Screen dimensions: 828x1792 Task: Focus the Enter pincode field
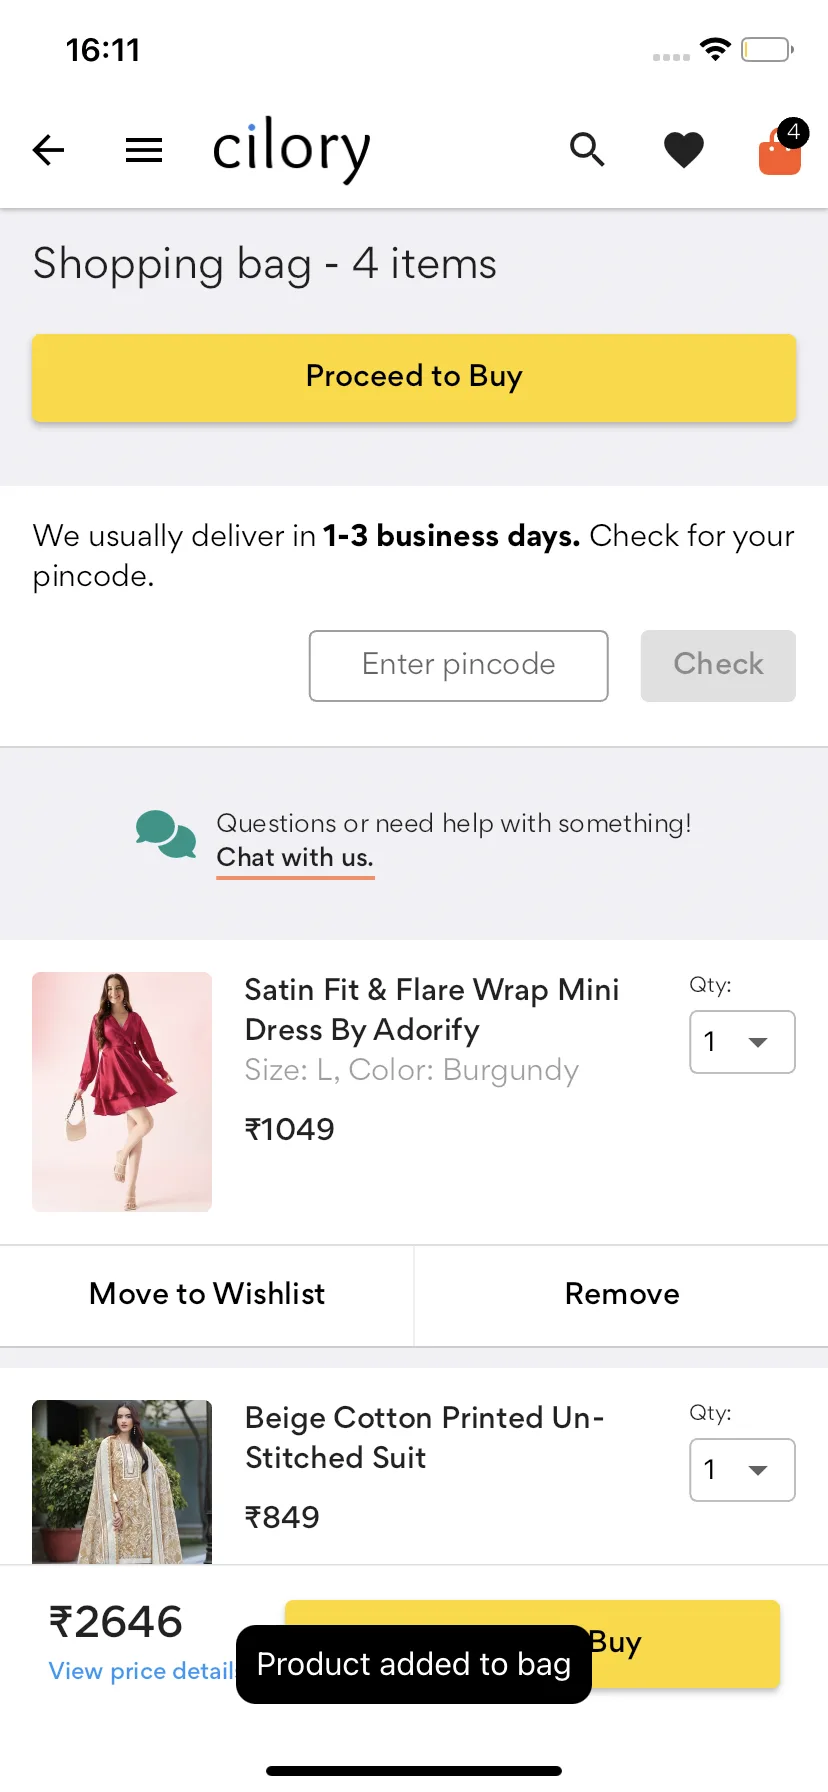click(x=458, y=665)
